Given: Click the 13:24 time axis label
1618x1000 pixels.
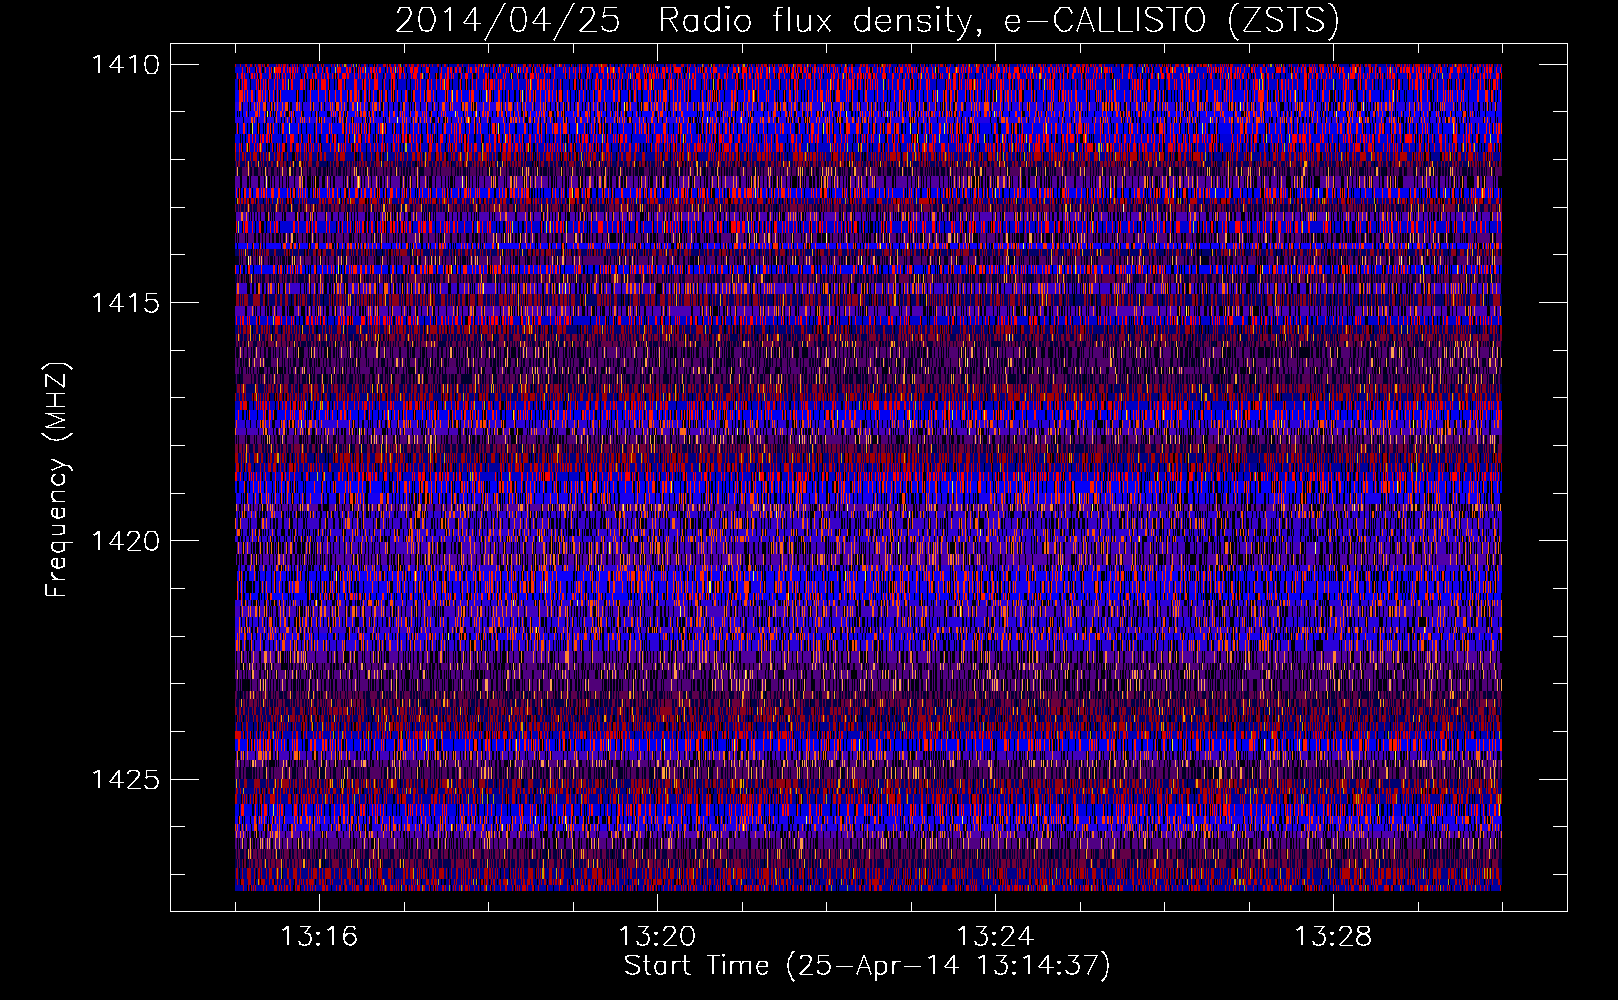Looking at the screenshot, I should (x=995, y=937).
